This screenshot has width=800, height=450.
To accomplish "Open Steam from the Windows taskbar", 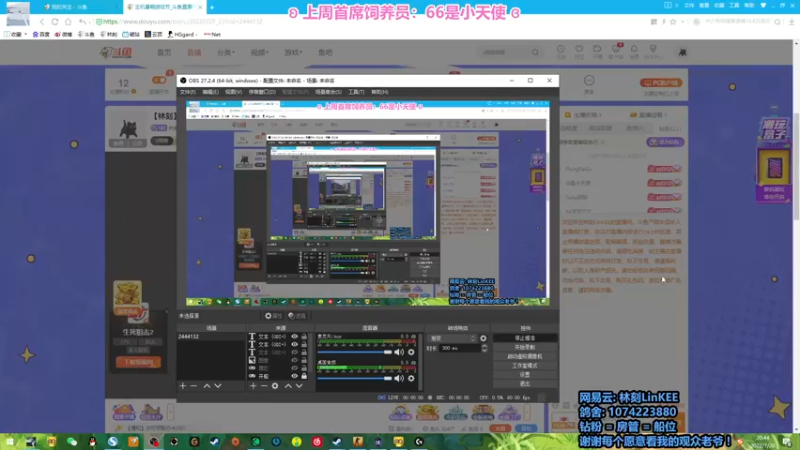I will coord(214,442).
